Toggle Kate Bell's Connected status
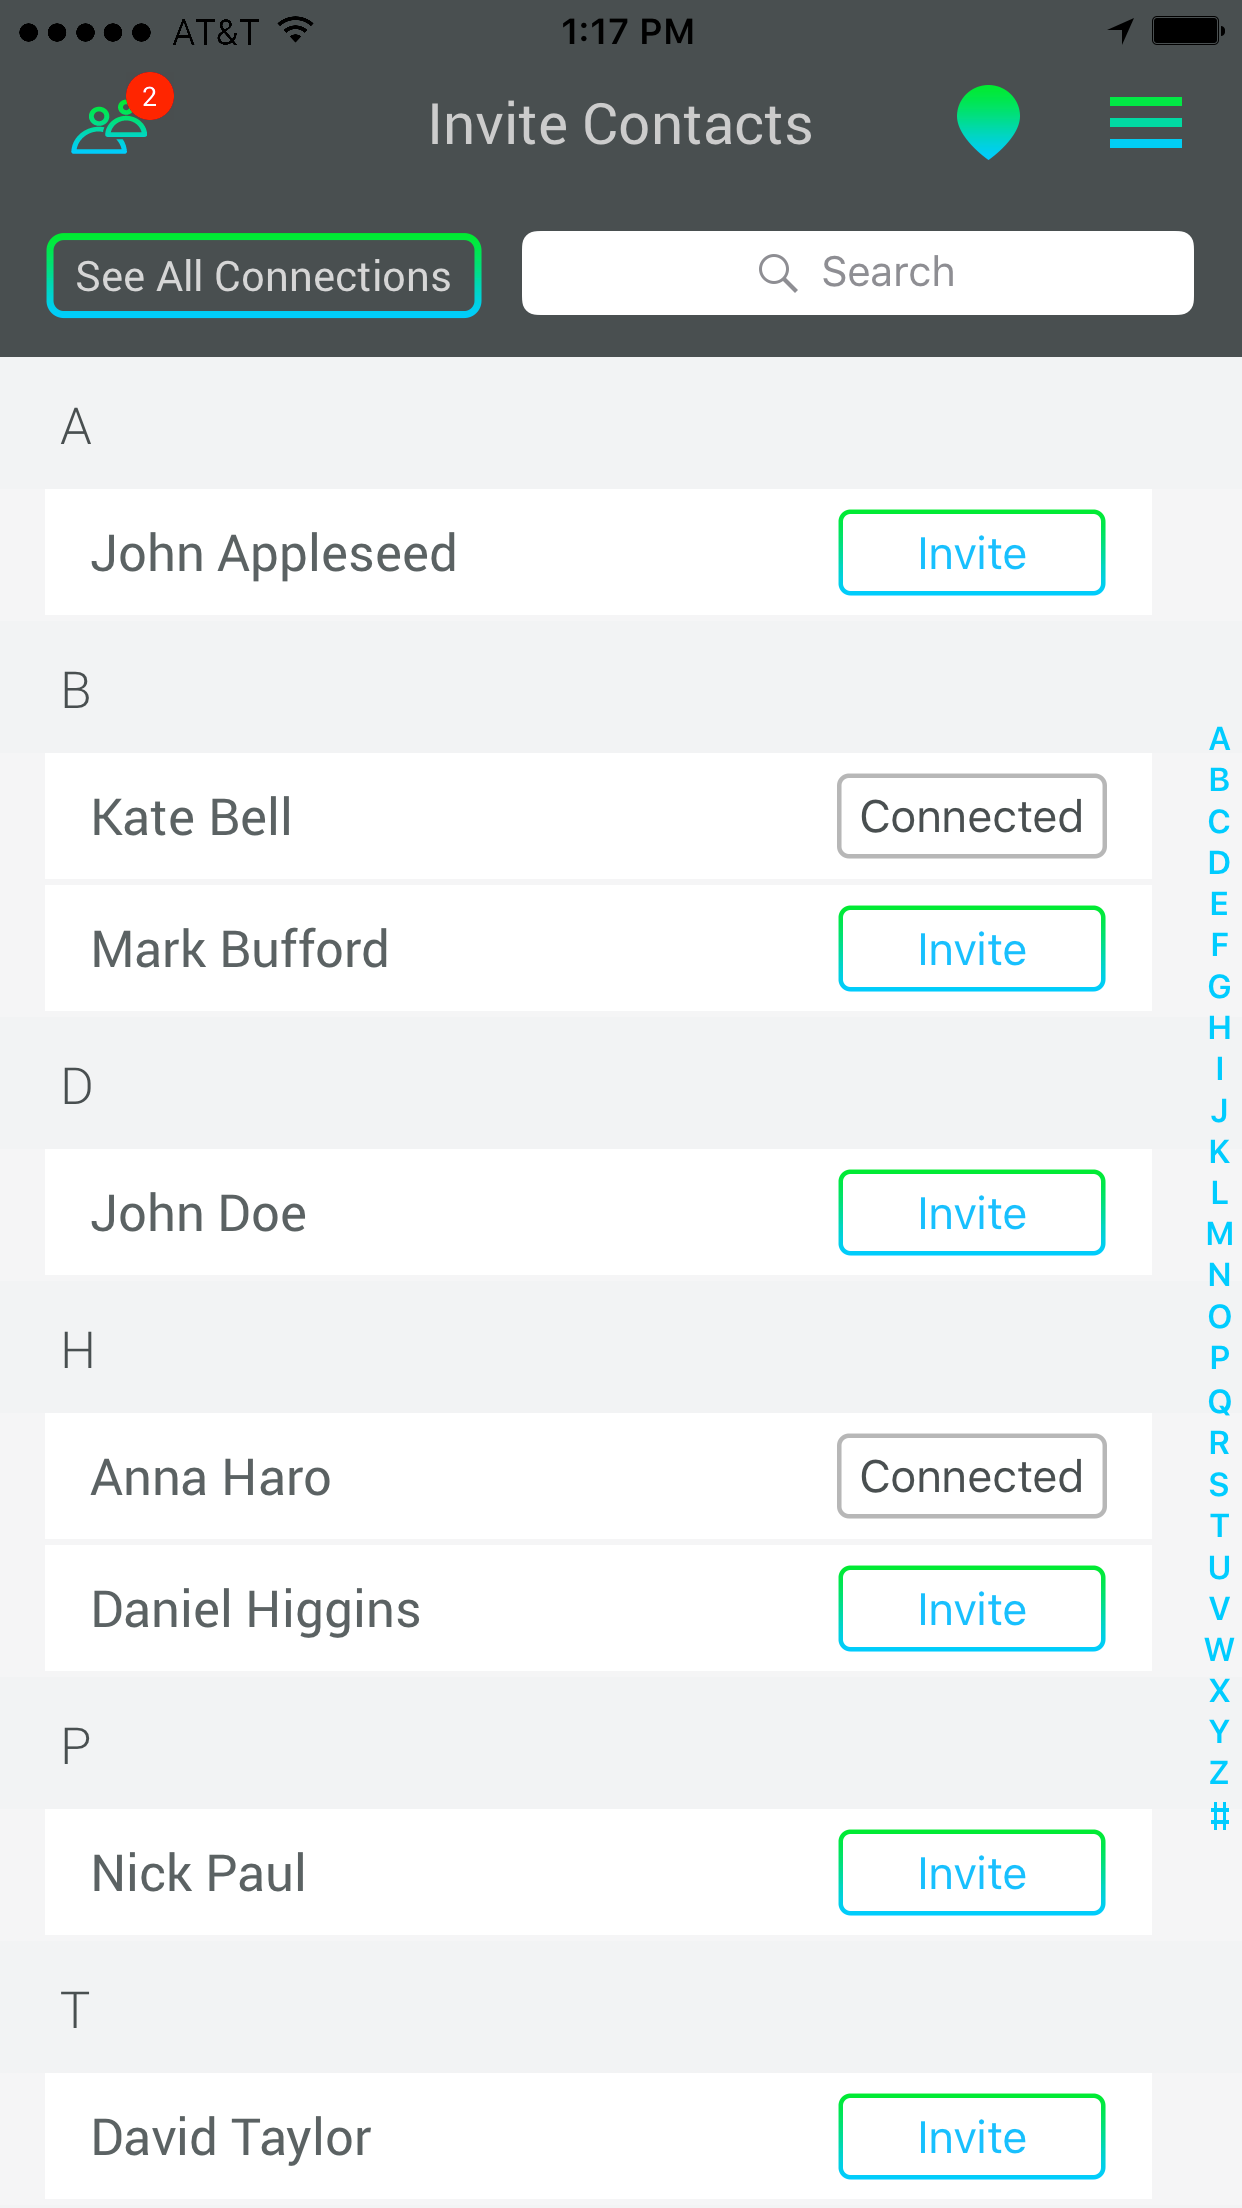Screen dimensions: 1242x2208 (971, 816)
